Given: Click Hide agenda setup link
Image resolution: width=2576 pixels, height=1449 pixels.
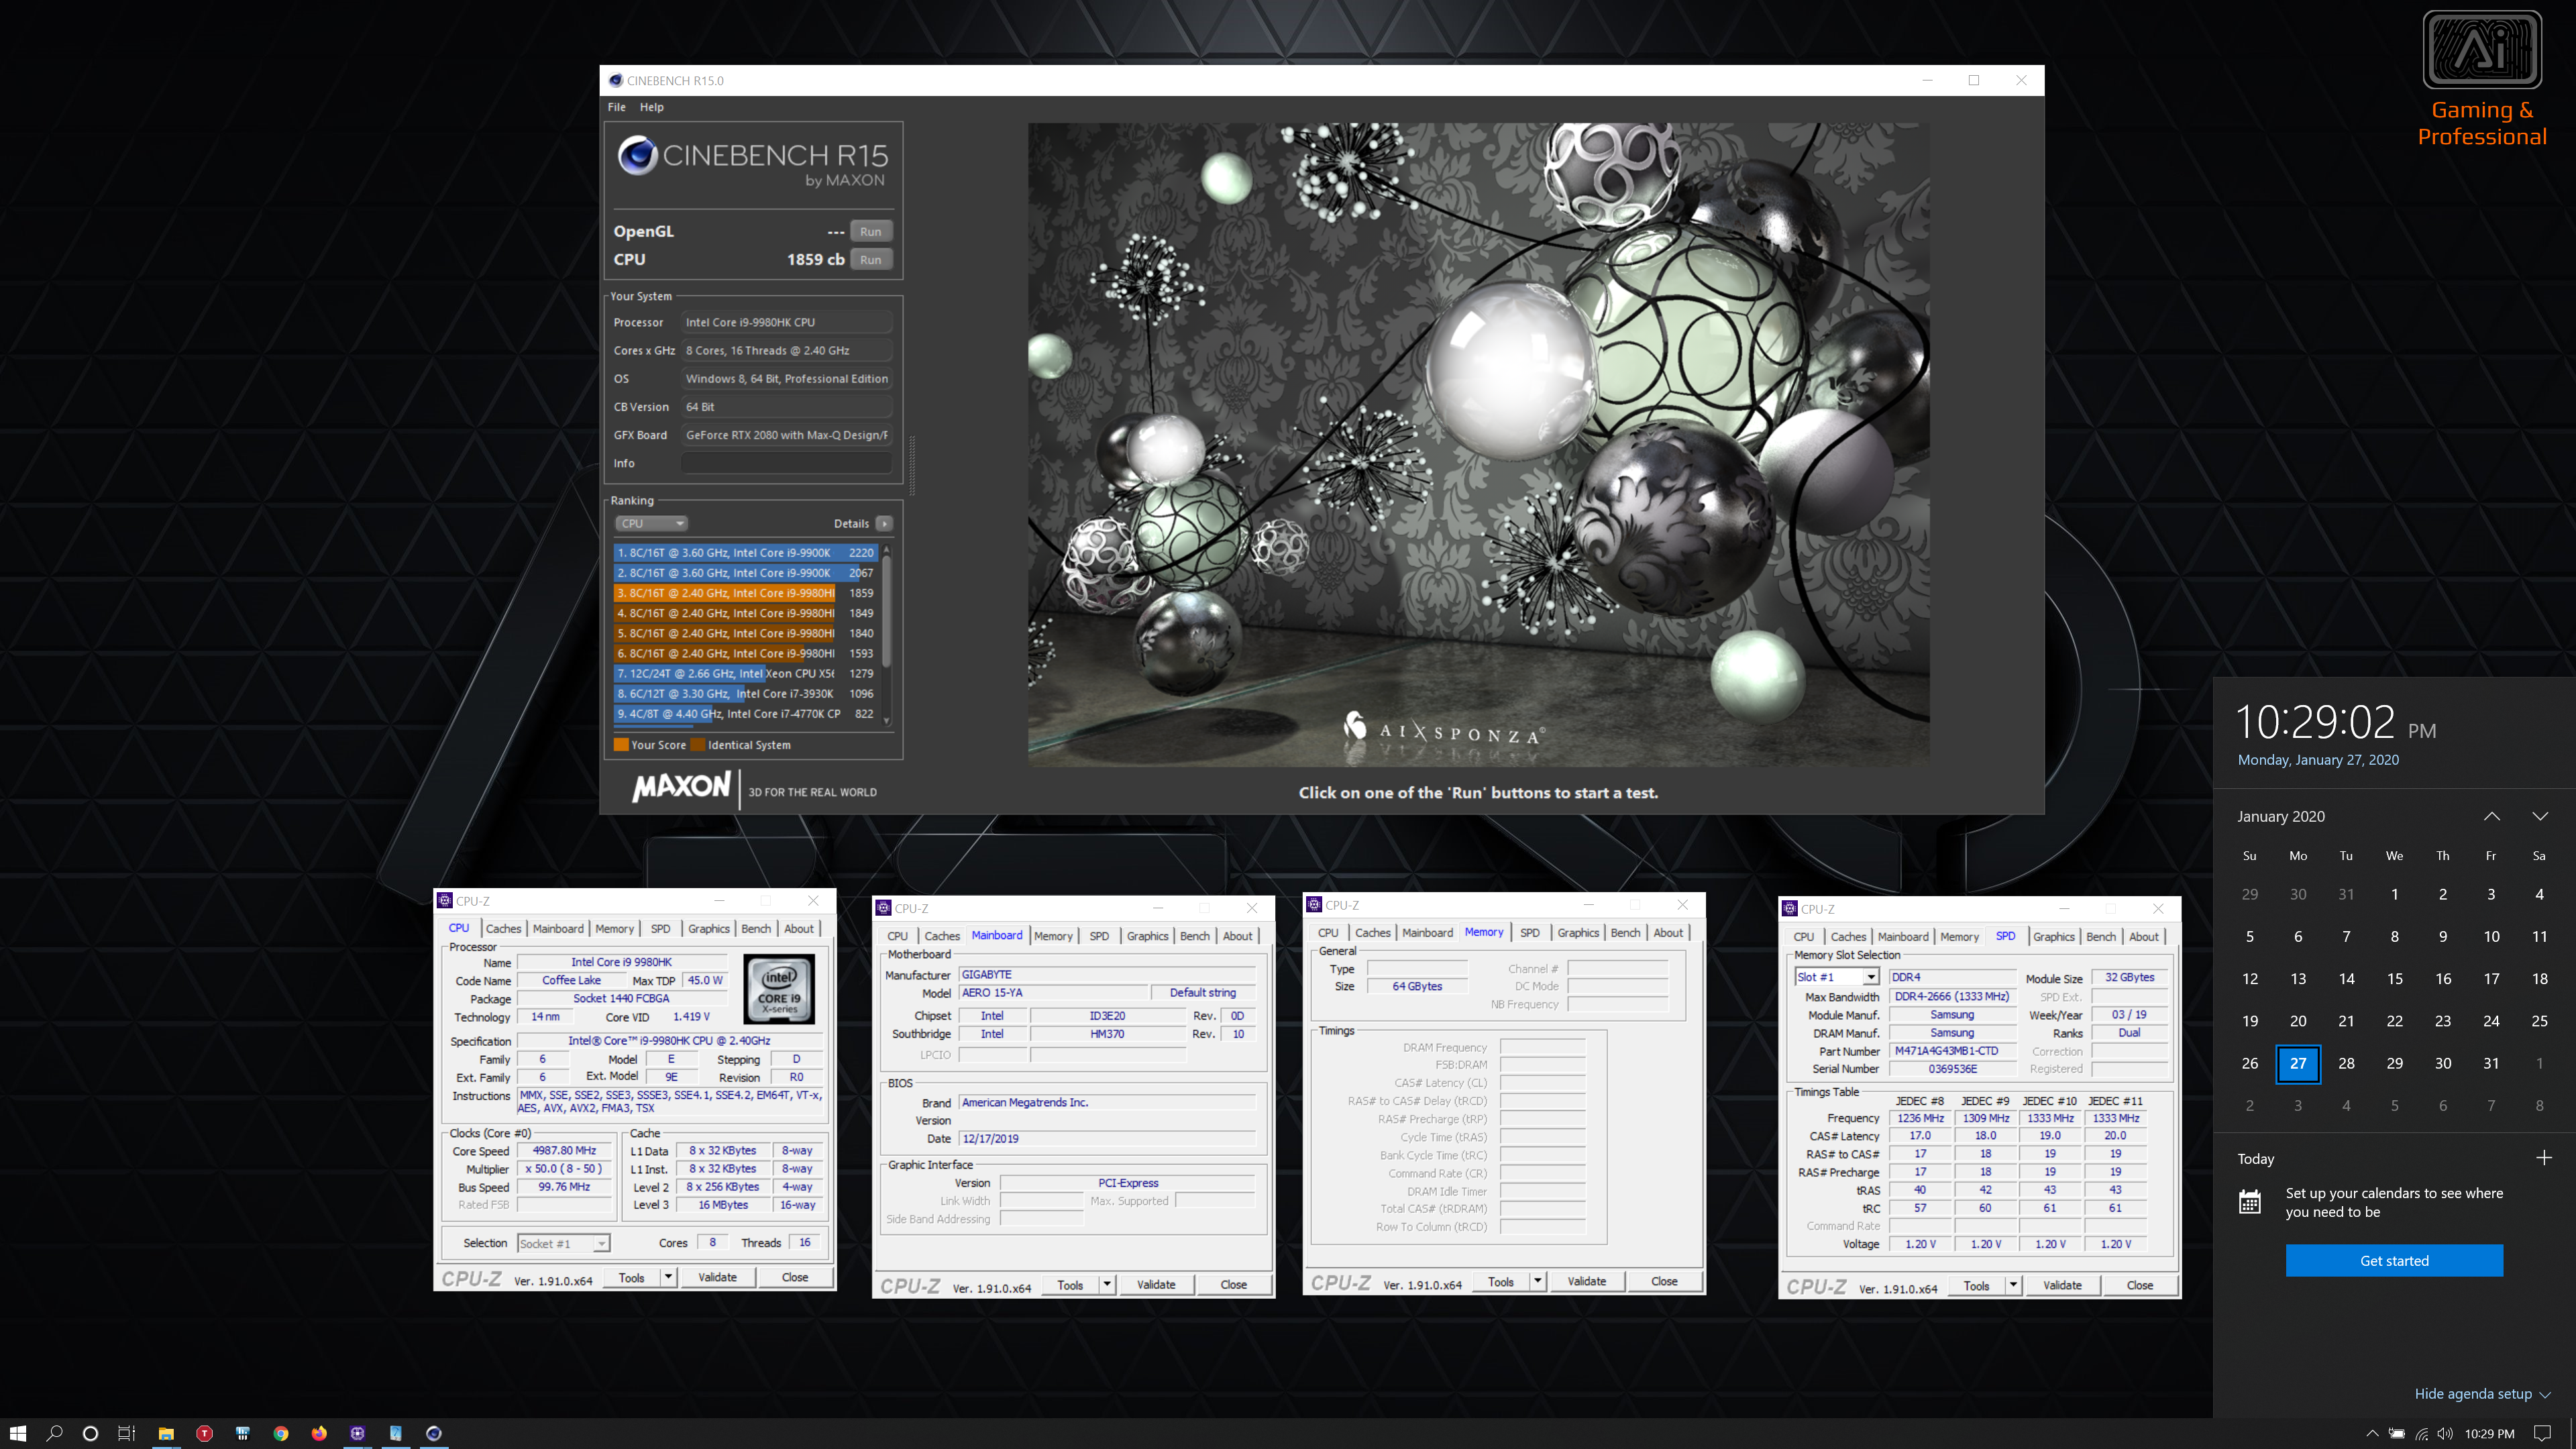Looking at the screenshot, I should coord(2482,1393).
